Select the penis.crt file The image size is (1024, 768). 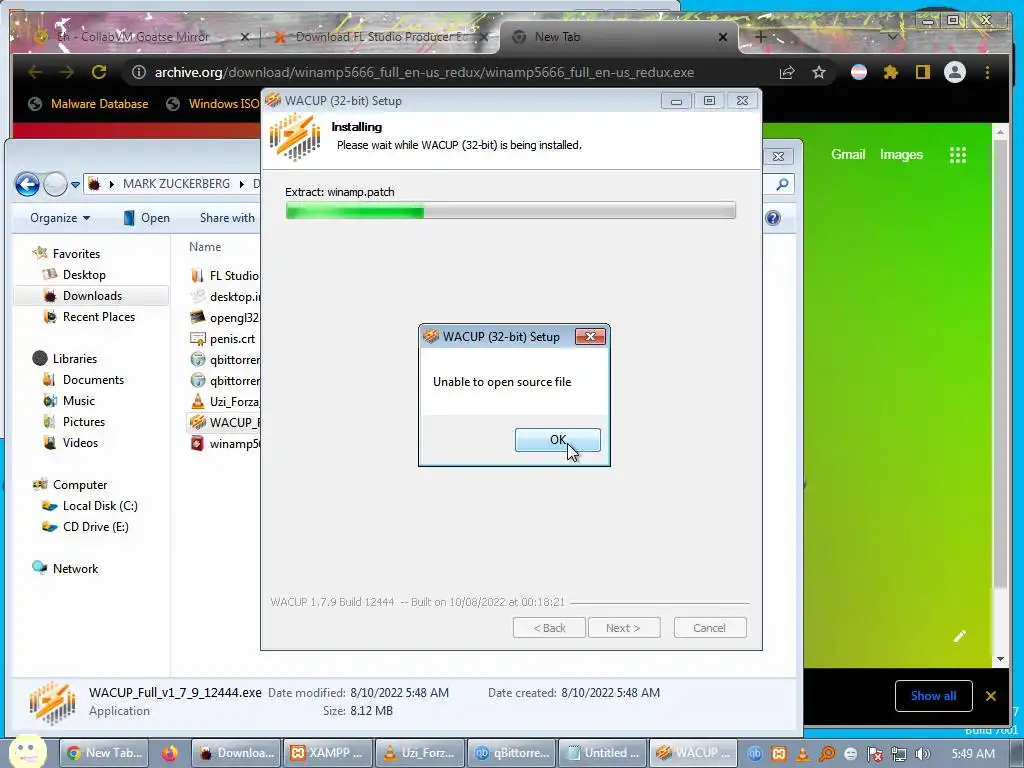(x=223, y=339)
